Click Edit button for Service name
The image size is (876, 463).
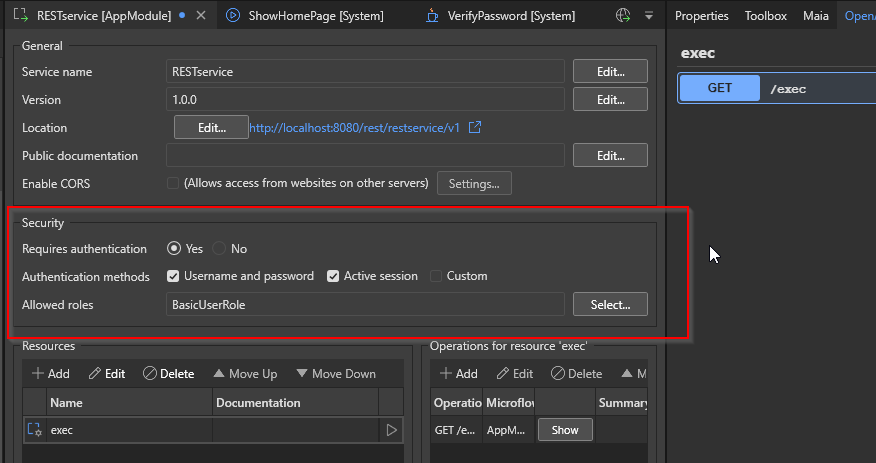(x=610, y=71)
